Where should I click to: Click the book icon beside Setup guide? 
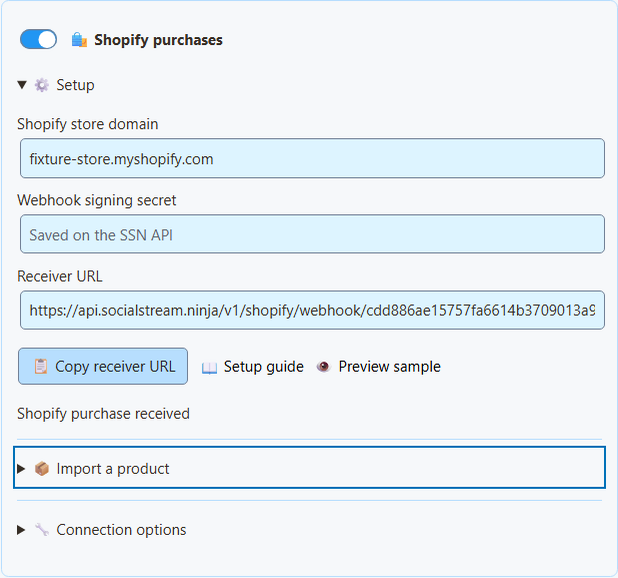209,368
